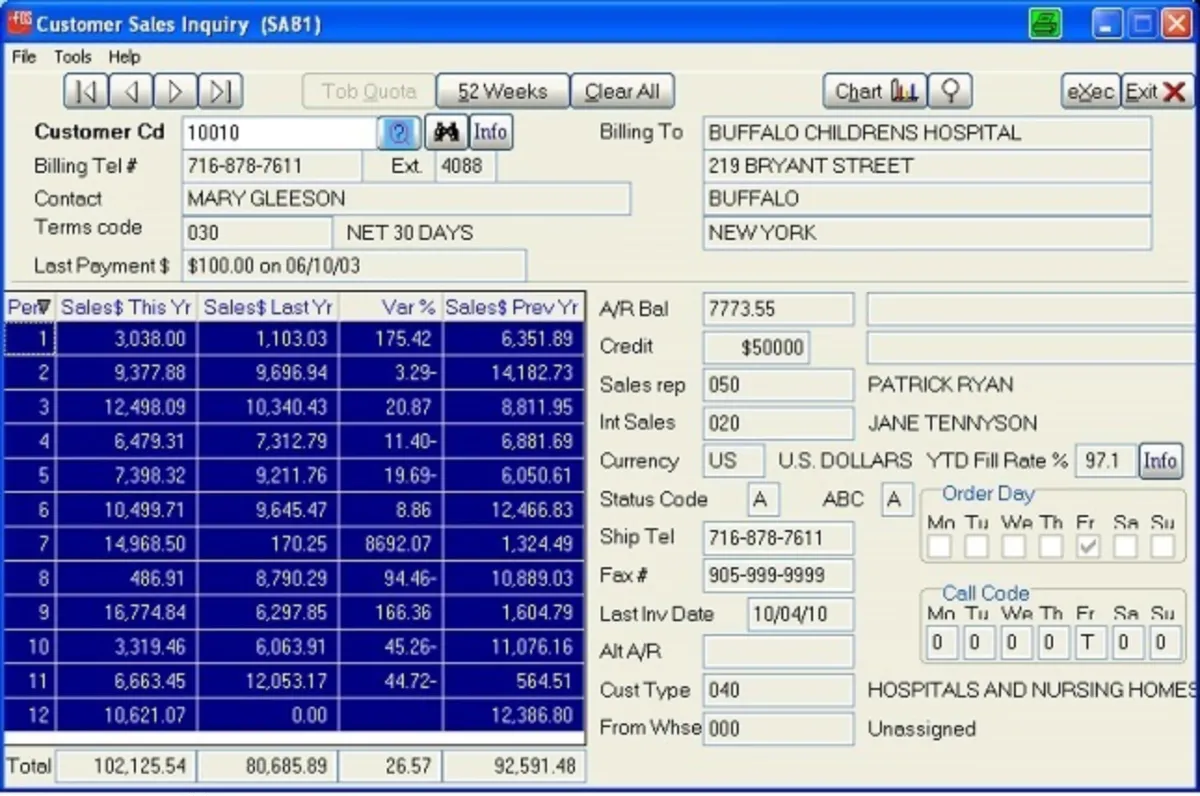
Task: Click the Customer Cd input field
Action: [280, 132]
